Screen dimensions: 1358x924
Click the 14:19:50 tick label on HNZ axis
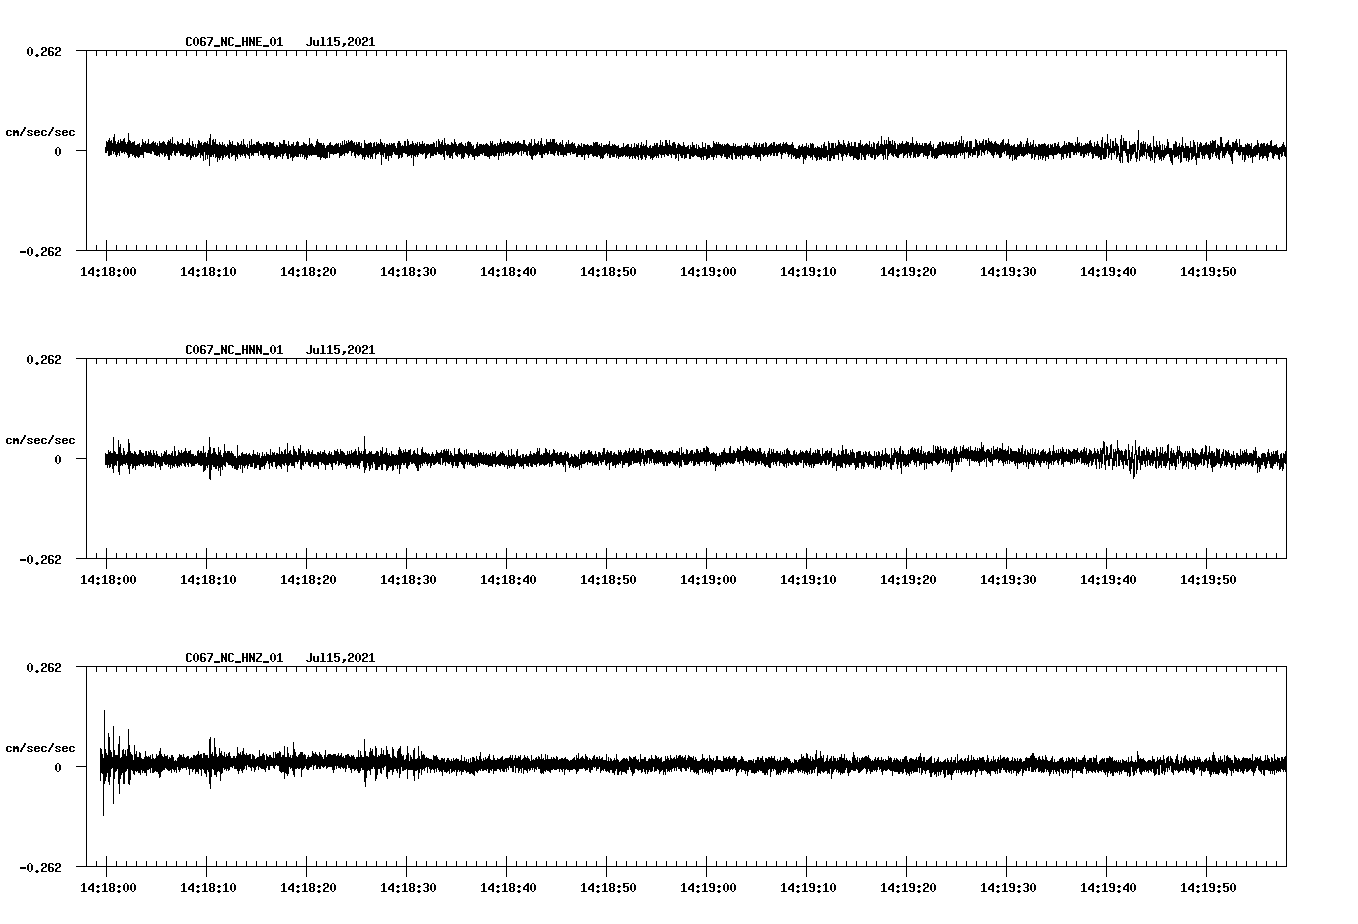(1208, 885)
